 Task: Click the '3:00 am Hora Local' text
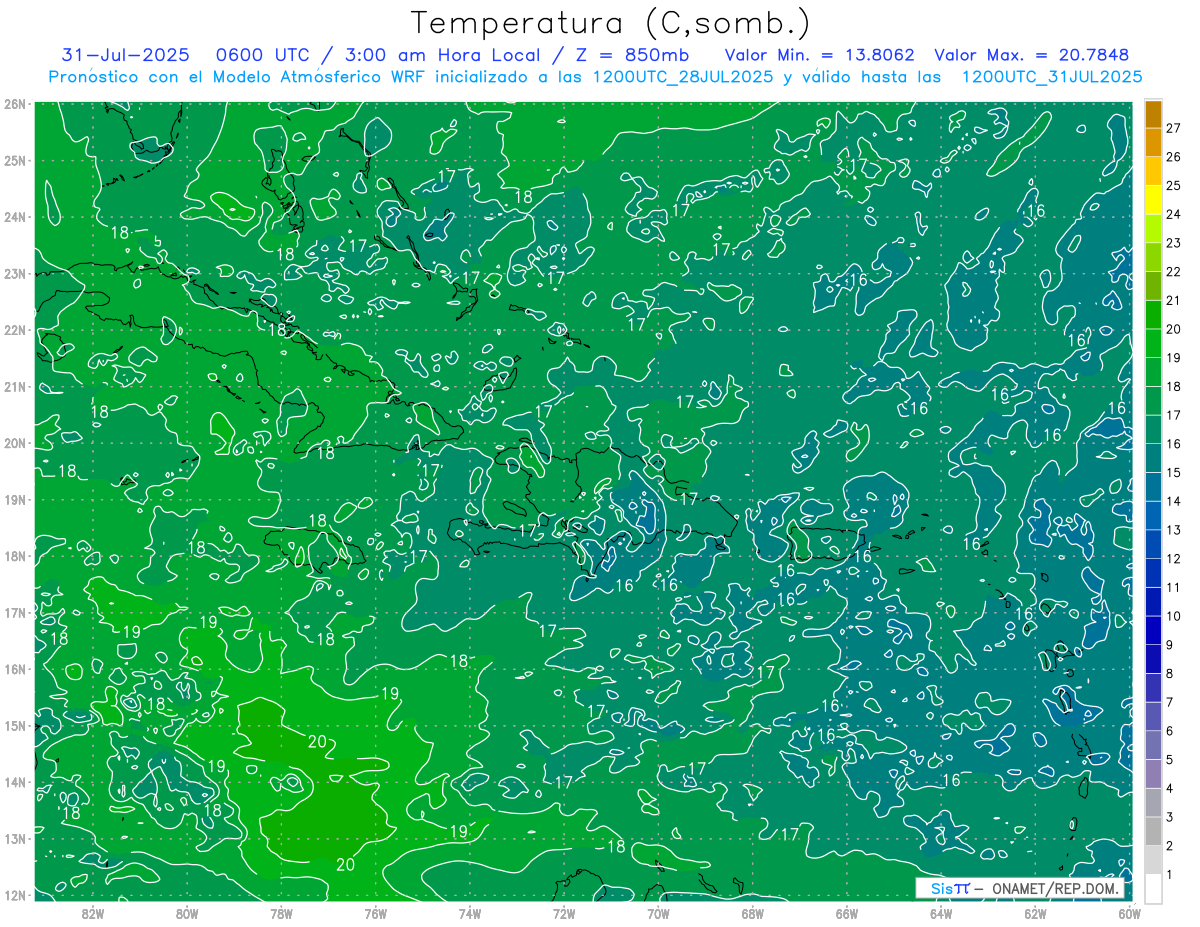pyautogui.click(x=441, y=55)
